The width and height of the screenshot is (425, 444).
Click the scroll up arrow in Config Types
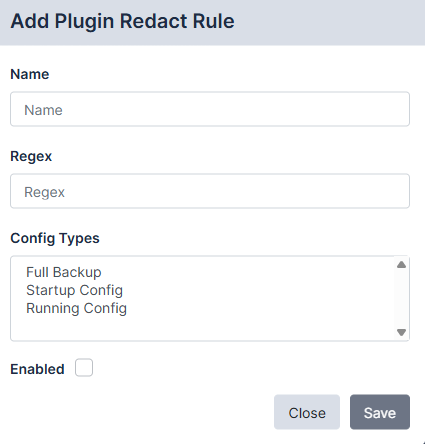point(401,265)
